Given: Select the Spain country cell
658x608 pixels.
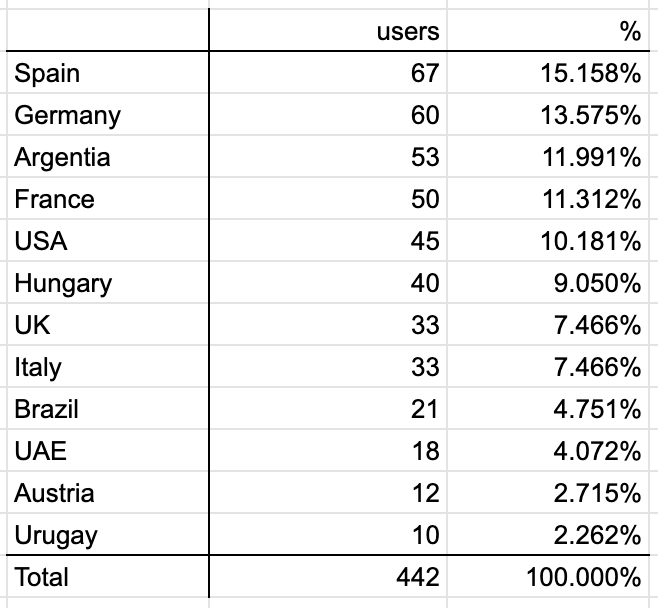Looking at the screenshot, I should pos(108,73).
